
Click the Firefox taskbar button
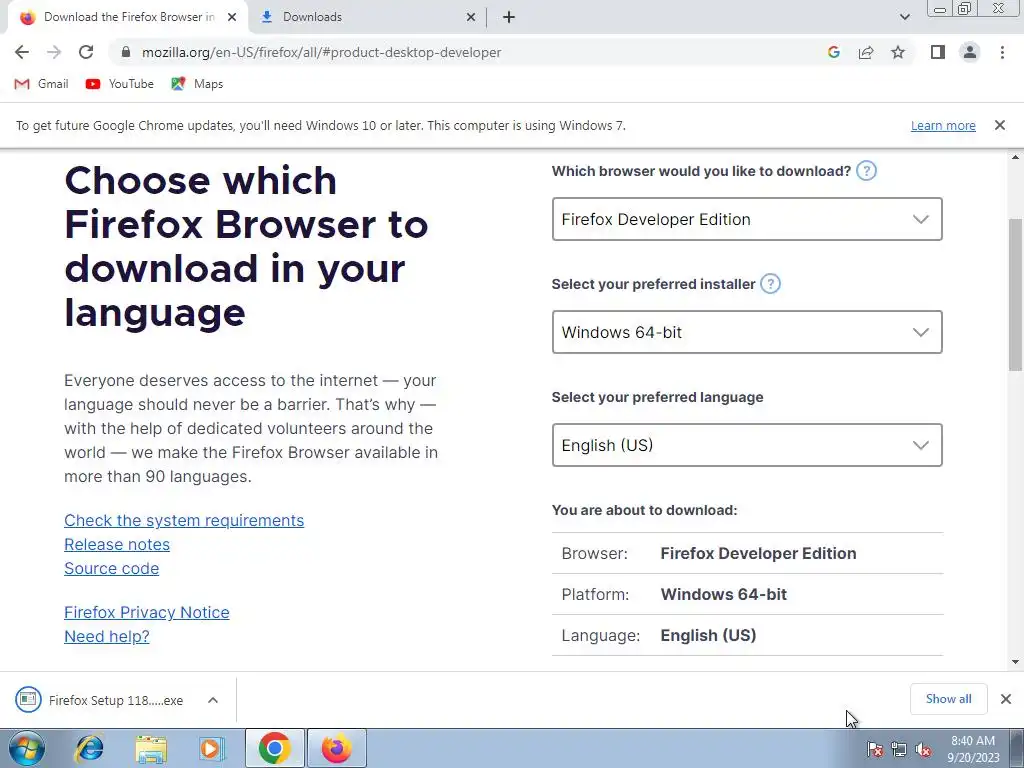[x=336, y=748]
